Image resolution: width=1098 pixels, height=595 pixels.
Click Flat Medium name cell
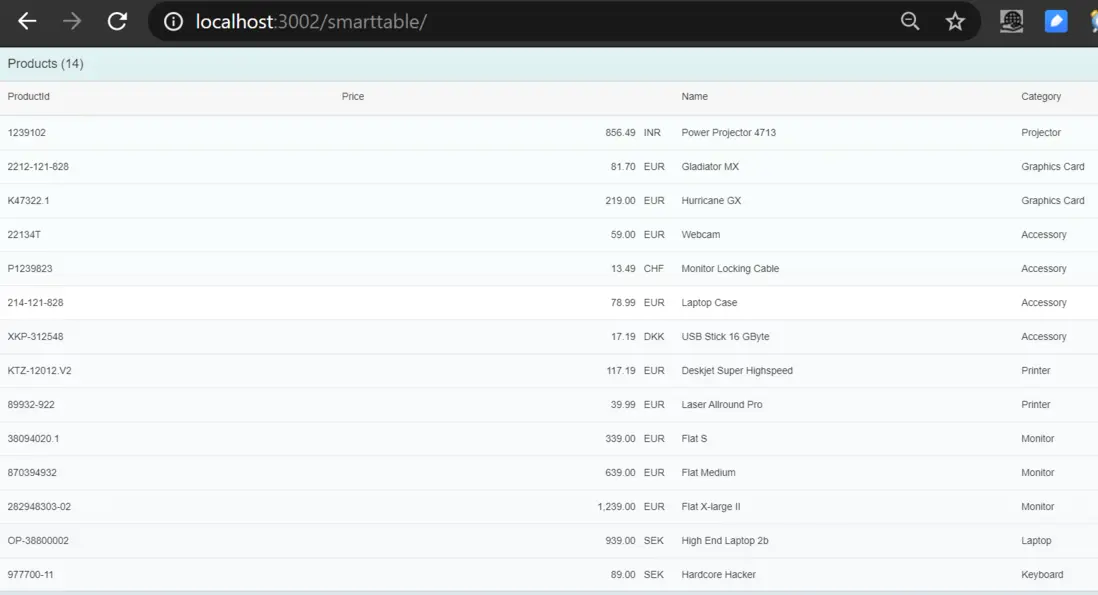coord(708,472)
